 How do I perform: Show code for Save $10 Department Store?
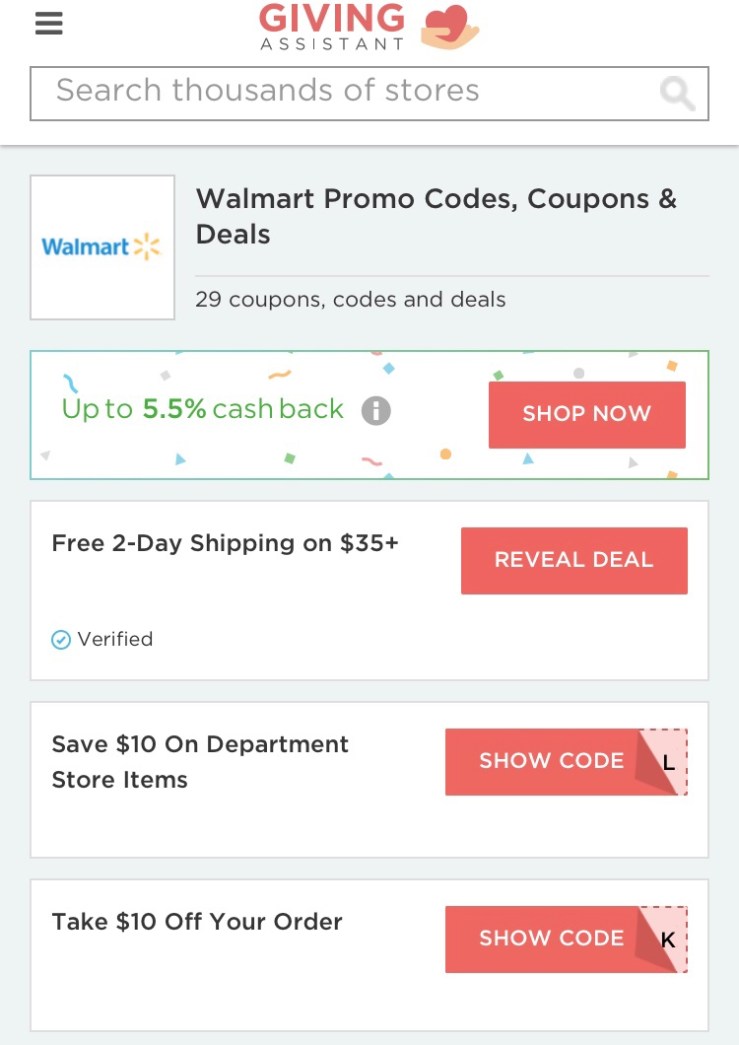coord(550,761)
